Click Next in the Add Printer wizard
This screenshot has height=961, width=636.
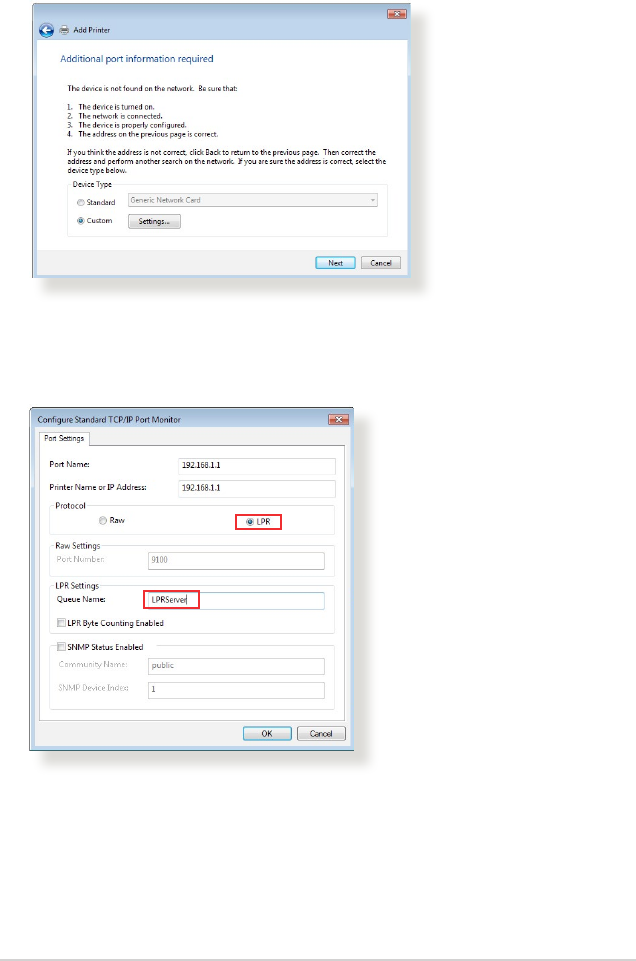(x=335, y=263)
